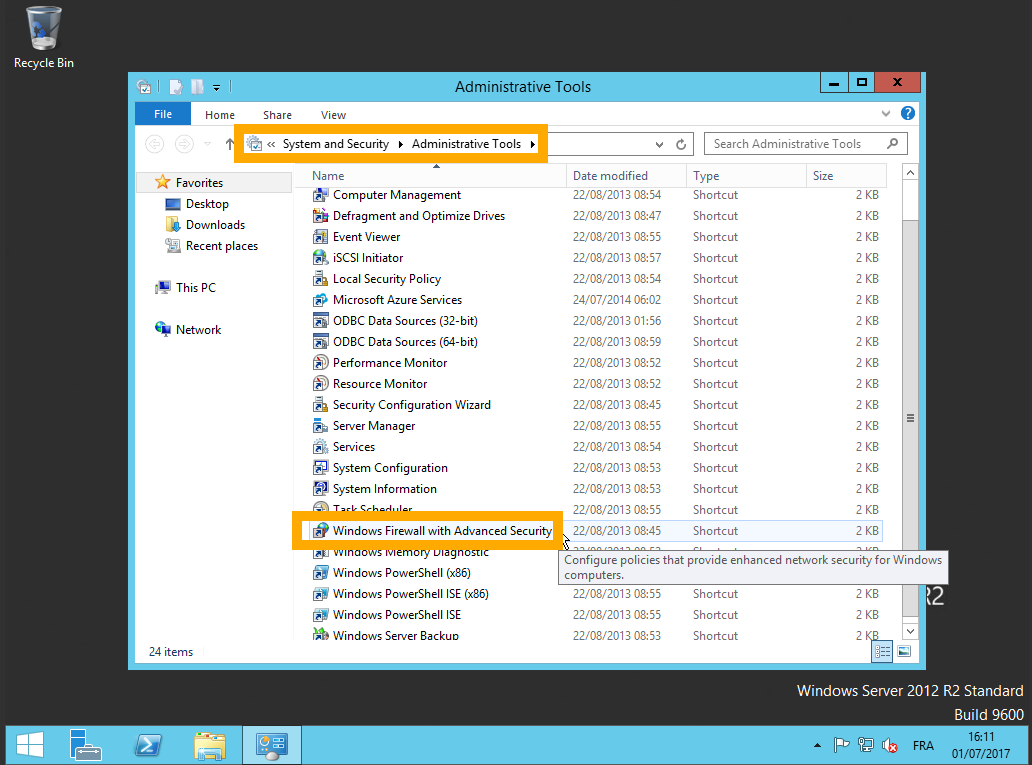
Task: Expand the ribbon with the chevron
Action: tap(886, 113)
